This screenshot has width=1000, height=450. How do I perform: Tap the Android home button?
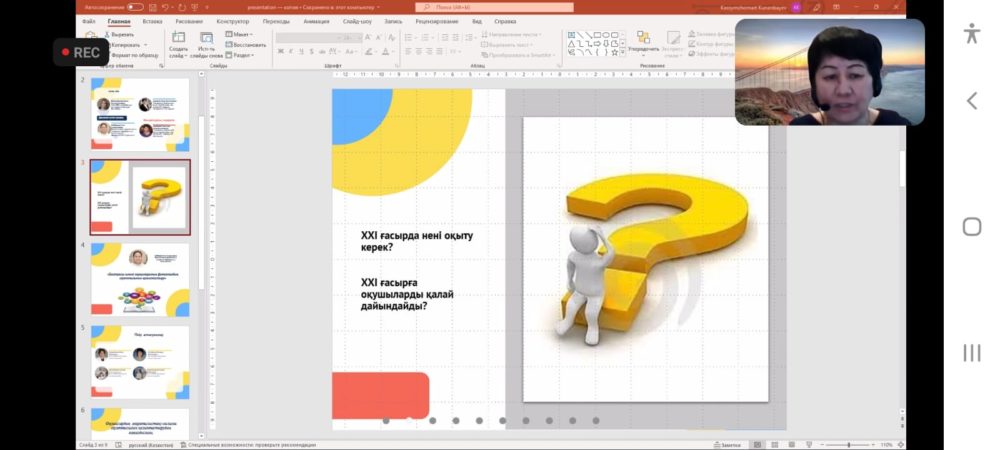coord(972,226)
